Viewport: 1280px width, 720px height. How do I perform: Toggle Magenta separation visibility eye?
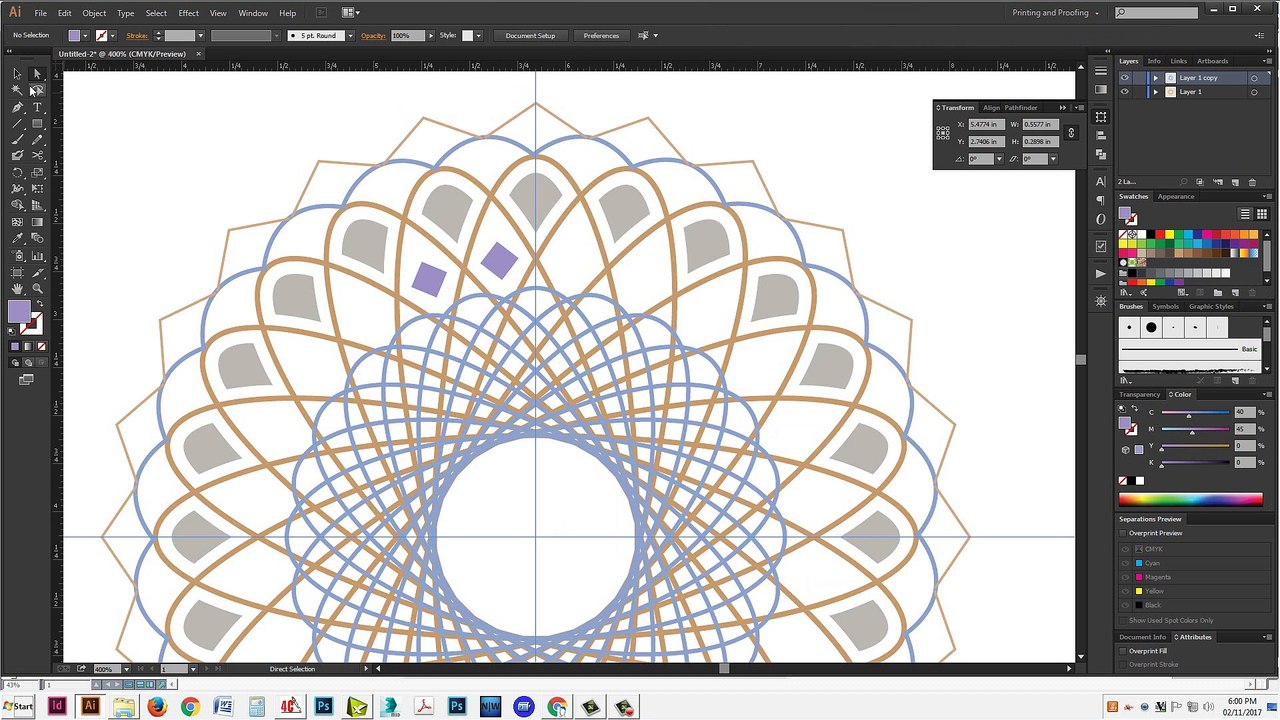(1126, 577)
